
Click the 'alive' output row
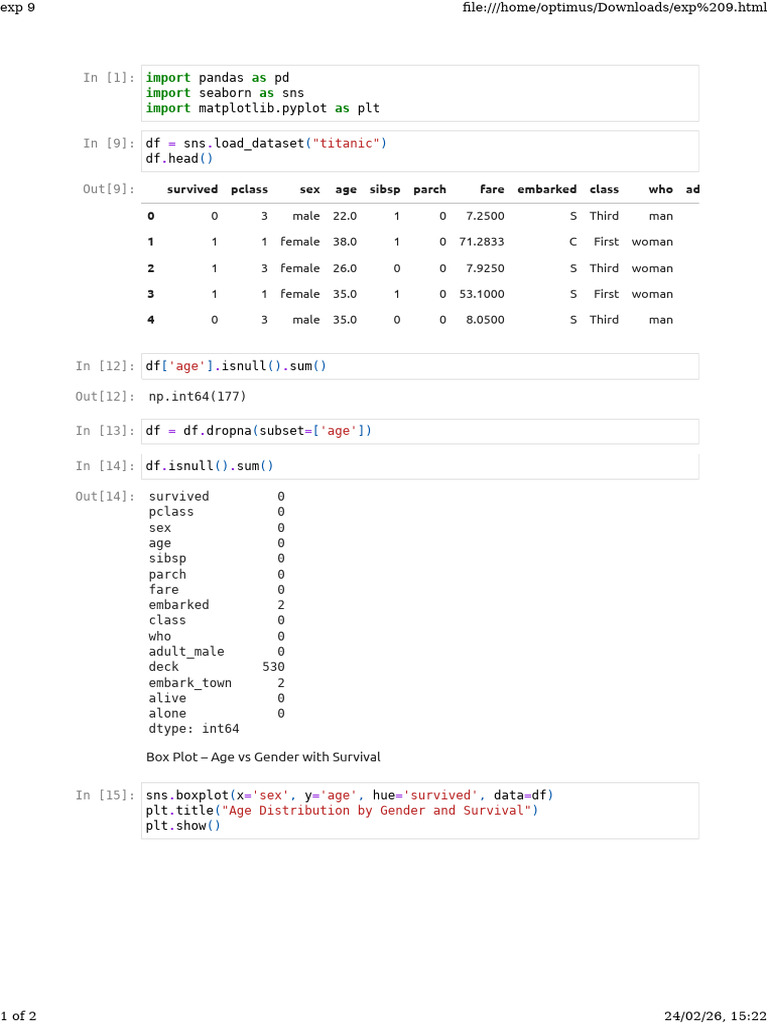217,698
